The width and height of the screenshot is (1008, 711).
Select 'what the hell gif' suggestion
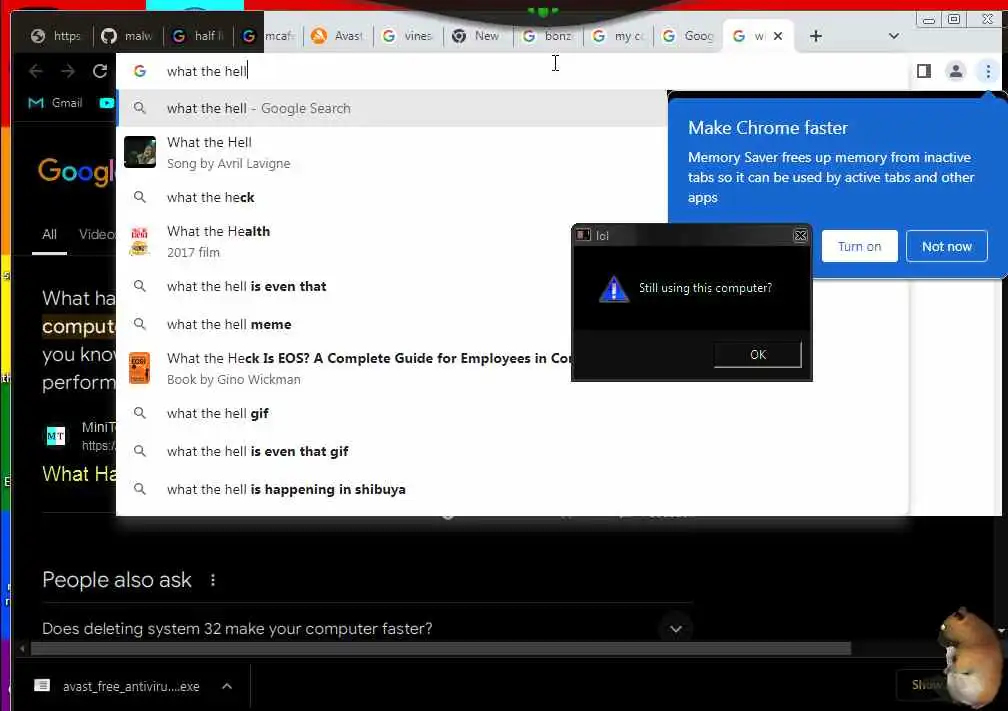click(x=511, y=413)
